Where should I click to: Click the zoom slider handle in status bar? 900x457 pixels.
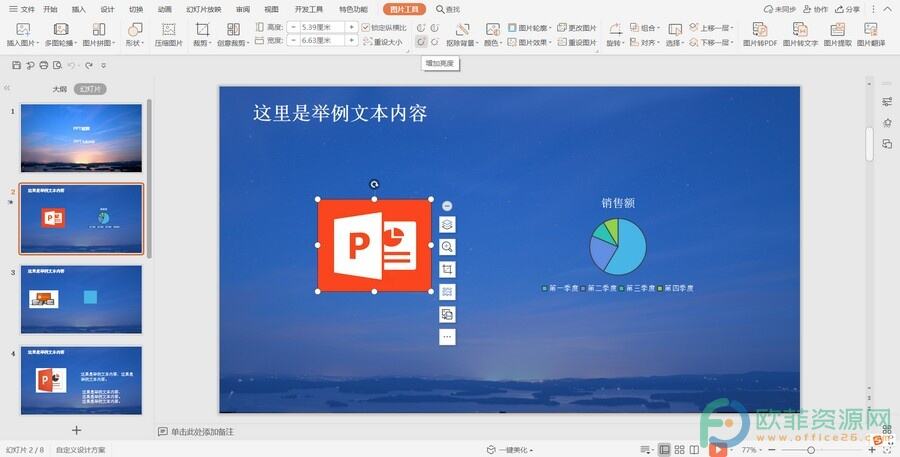[811, 450]
